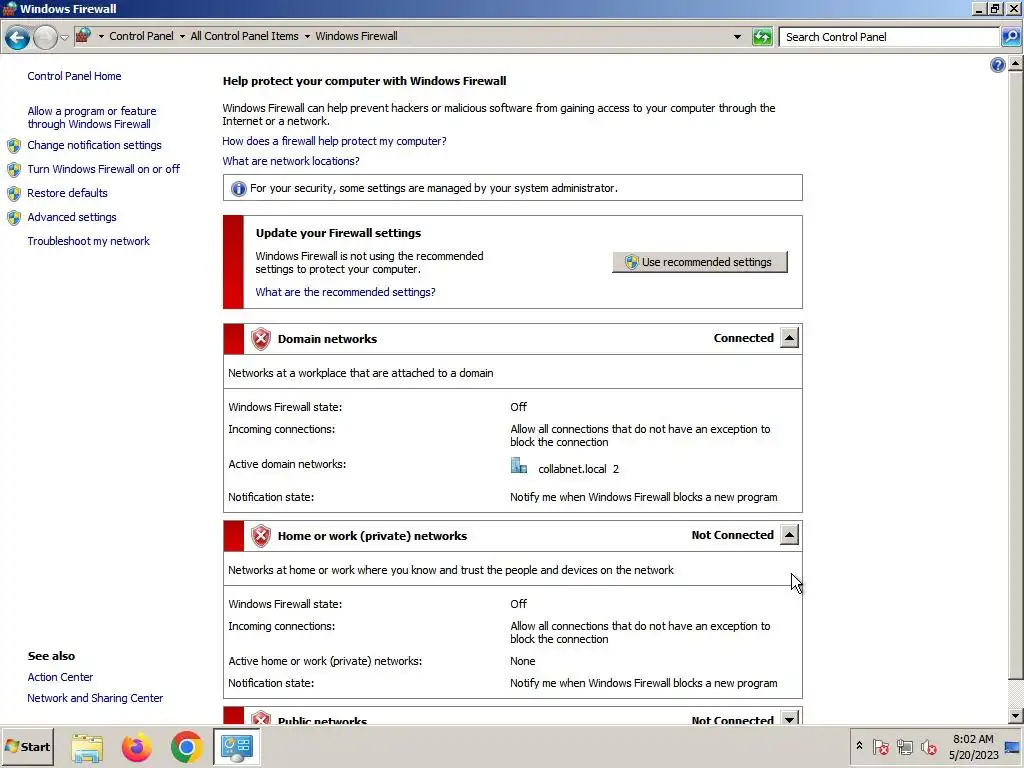
Task: Select Windows Firewall breadcrumb
Action: 356,37
